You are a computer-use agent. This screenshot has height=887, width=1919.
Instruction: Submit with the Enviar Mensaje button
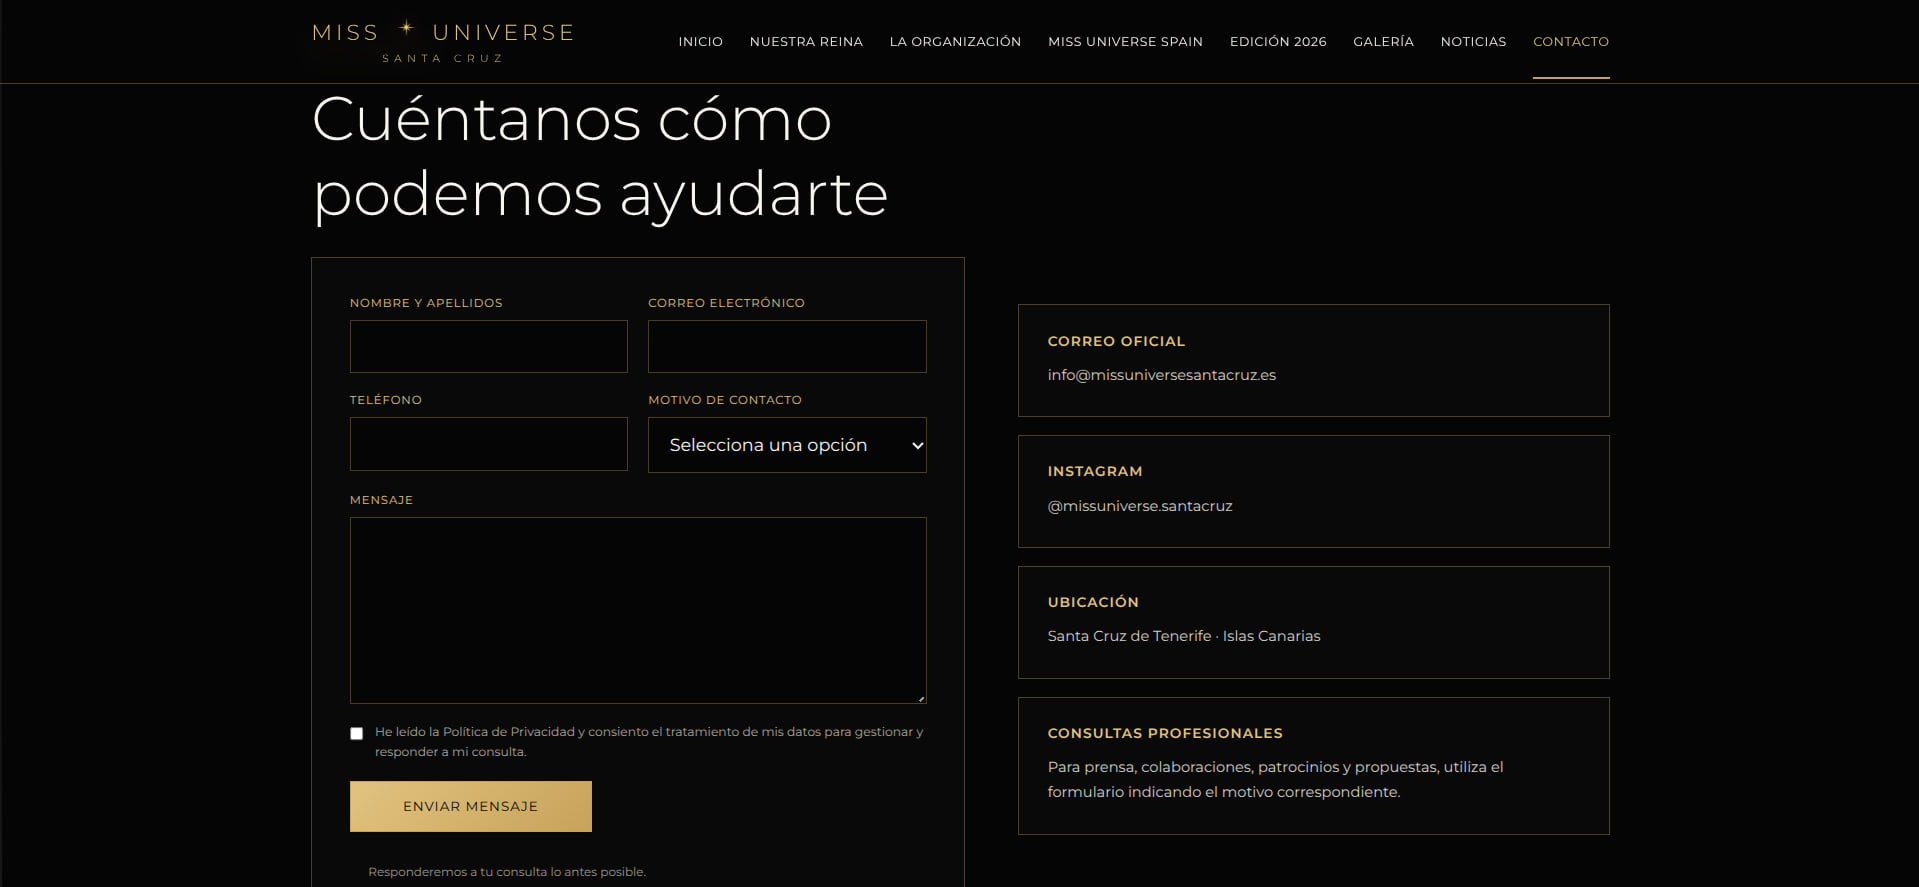[471, 806]
